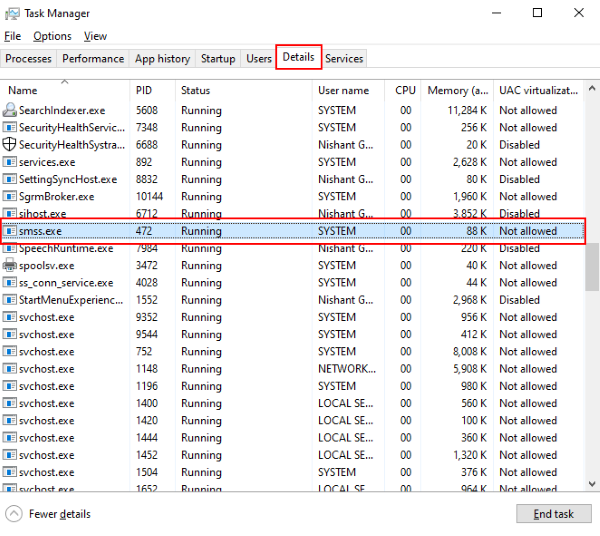Viewport: 600px width, 536px height.
Task: Select svchost.exe name with PID 1444
Action: 47,438
